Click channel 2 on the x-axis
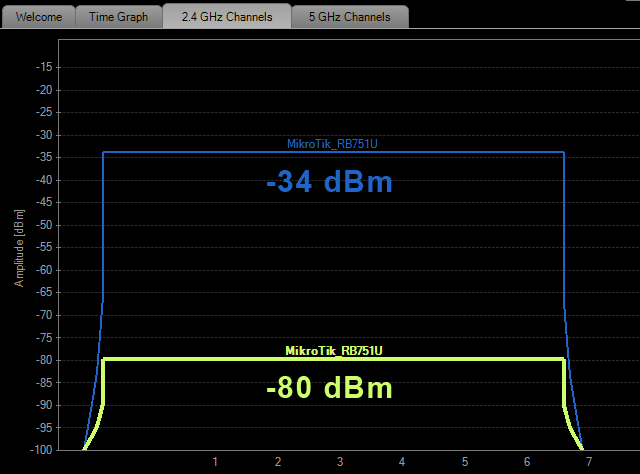Viewport: 640px width, 474px height. point(278,462)
